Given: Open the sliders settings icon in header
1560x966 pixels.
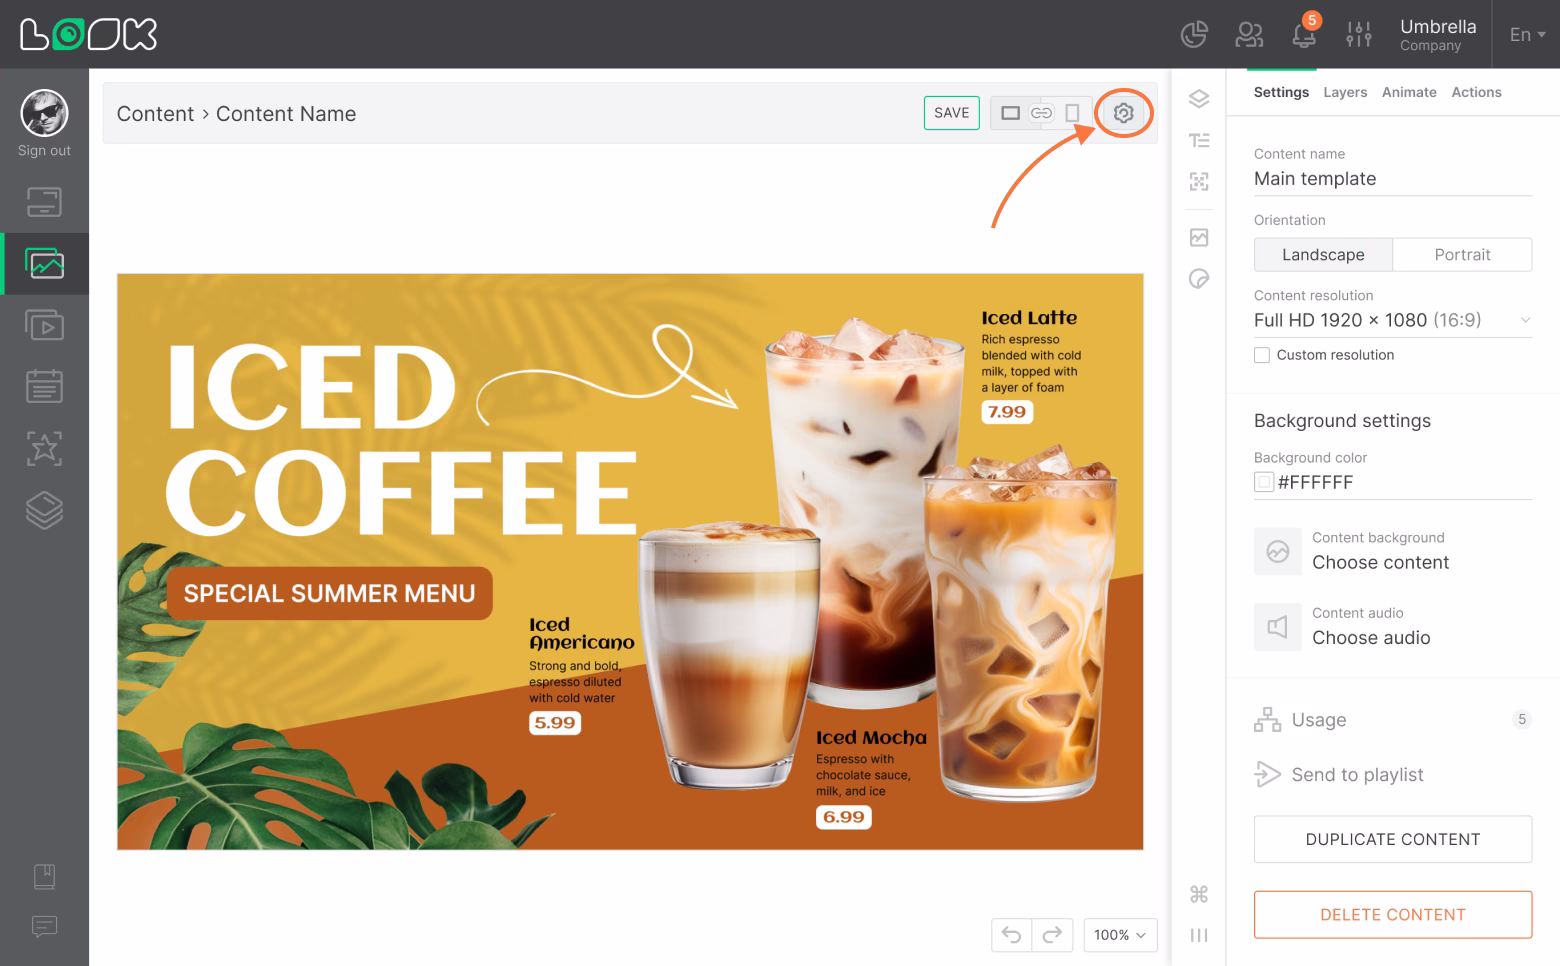Looking at the screenshot, I should [1359, 34].
